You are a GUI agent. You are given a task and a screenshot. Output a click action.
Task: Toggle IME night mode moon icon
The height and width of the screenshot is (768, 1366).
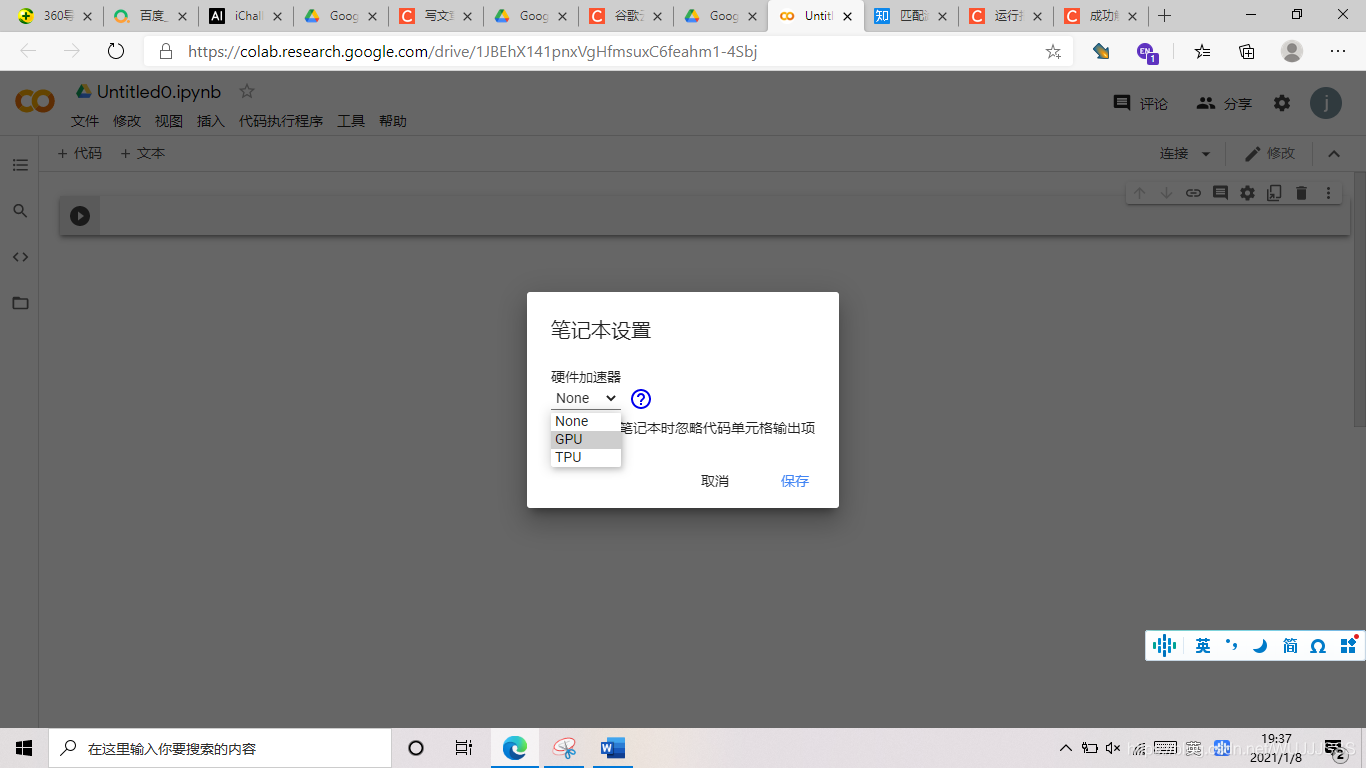click(x=1260, y=646)
